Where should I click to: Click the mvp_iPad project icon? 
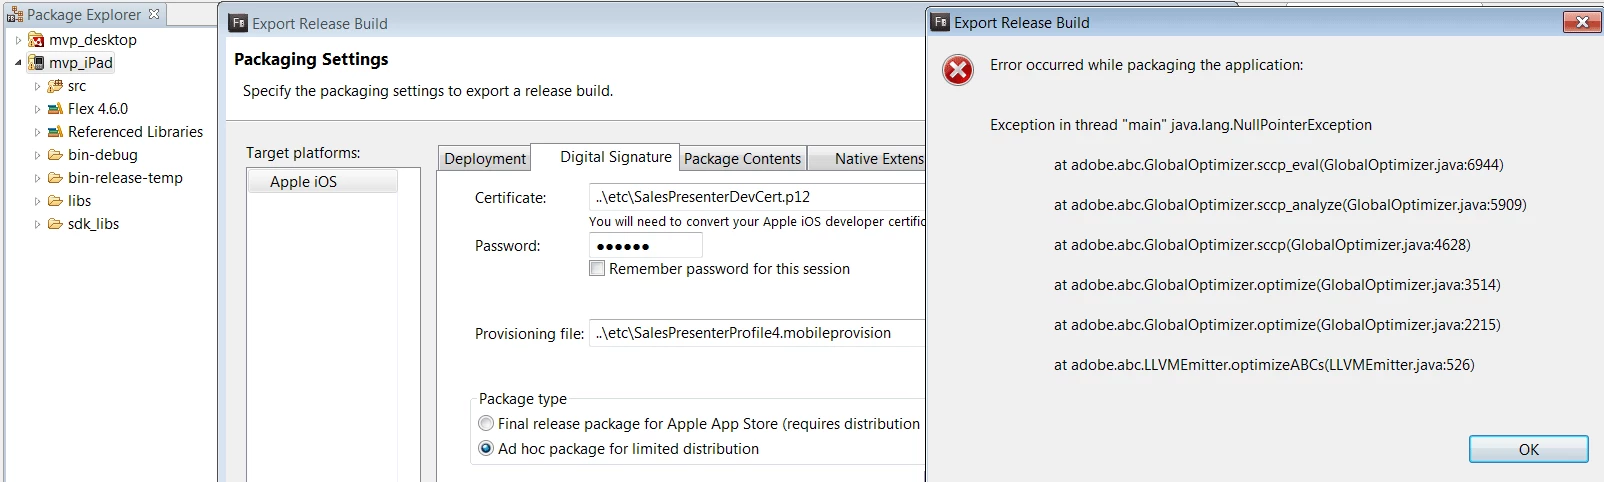pos(36,63)
